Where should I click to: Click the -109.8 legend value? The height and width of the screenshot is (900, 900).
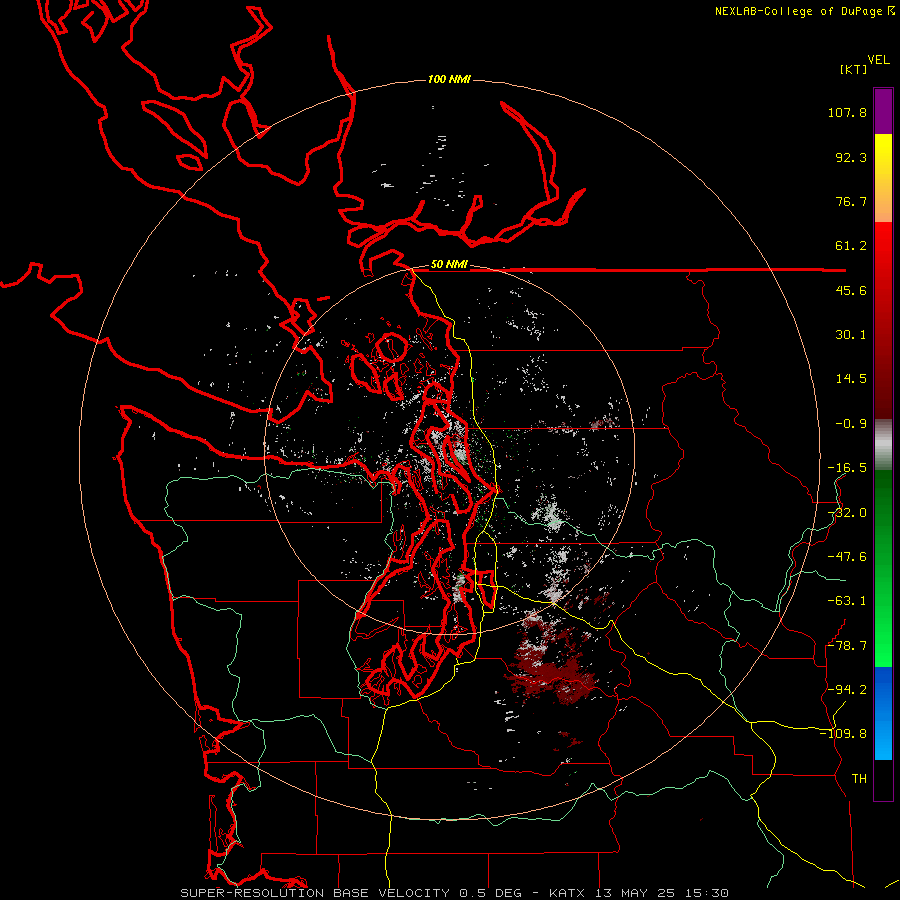[x=843, y=734]
